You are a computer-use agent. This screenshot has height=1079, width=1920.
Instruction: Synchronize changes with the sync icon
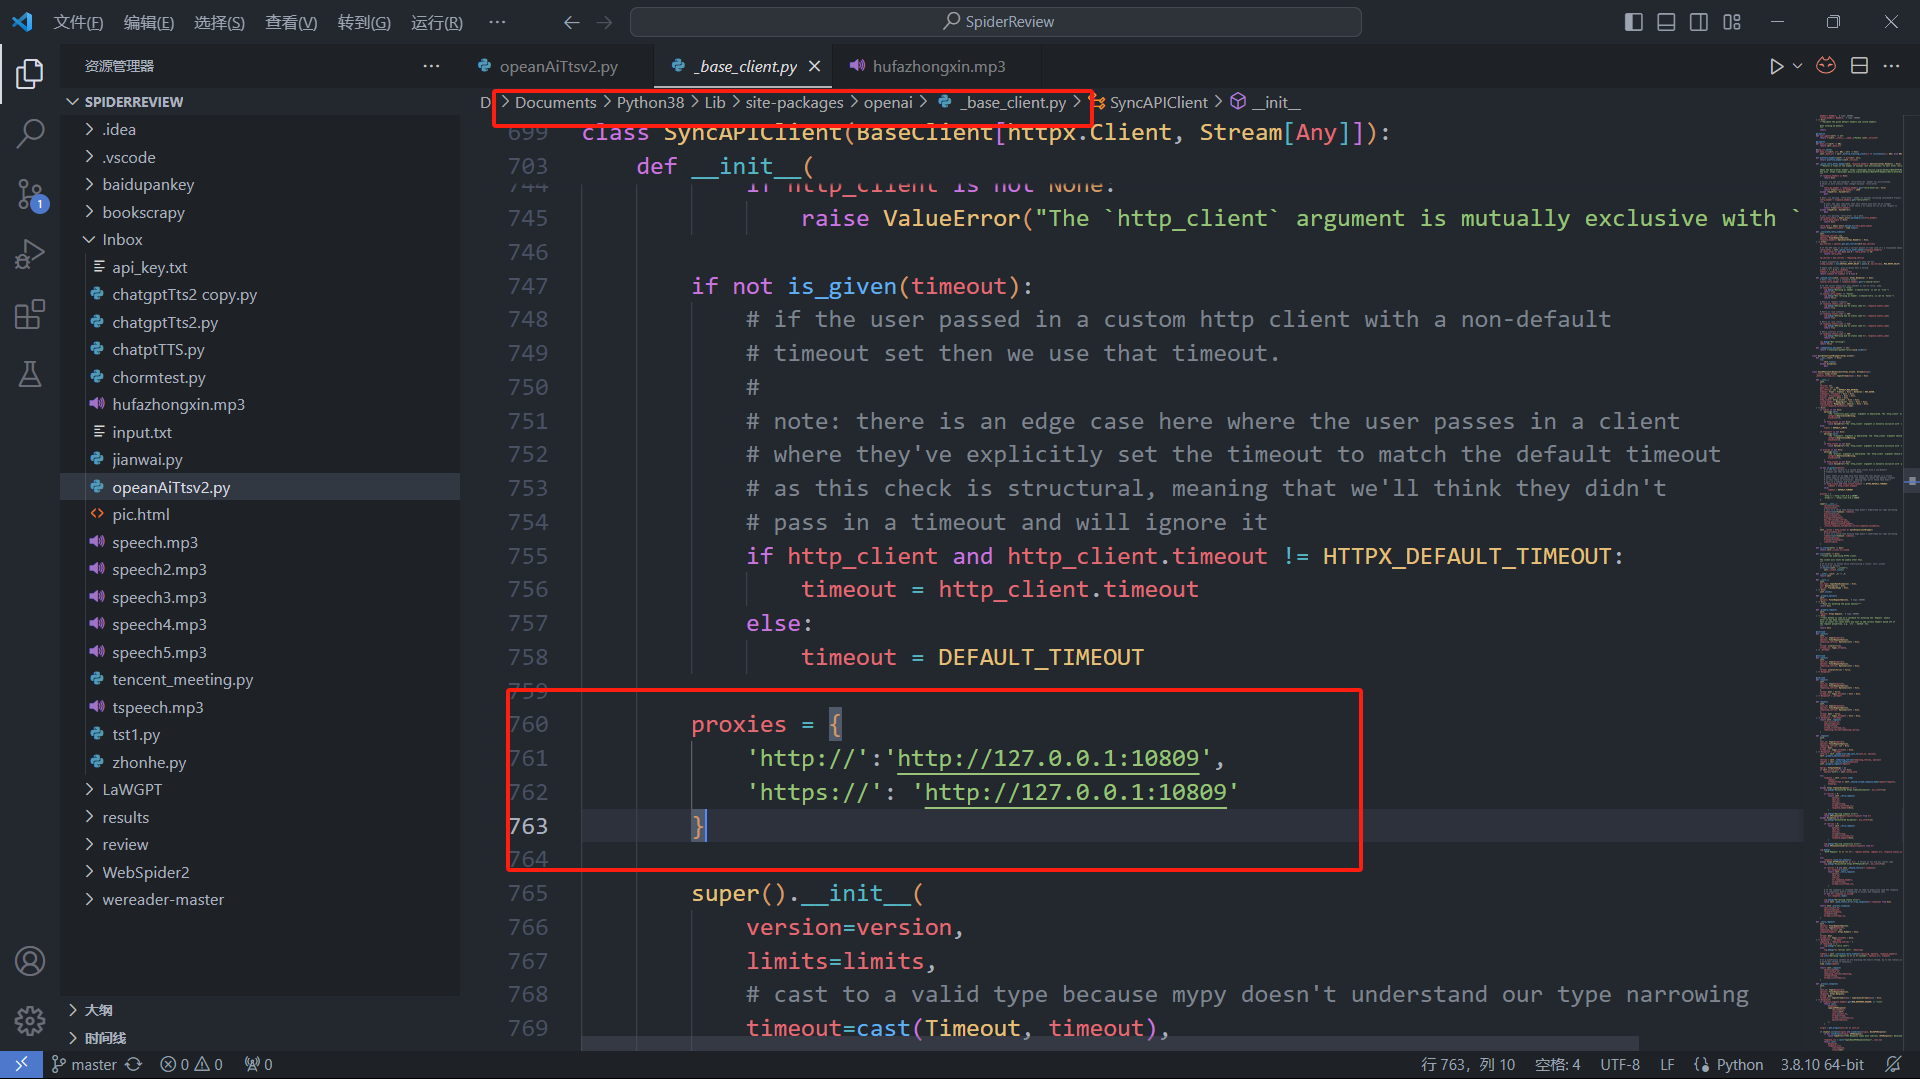coord(134,1065)
